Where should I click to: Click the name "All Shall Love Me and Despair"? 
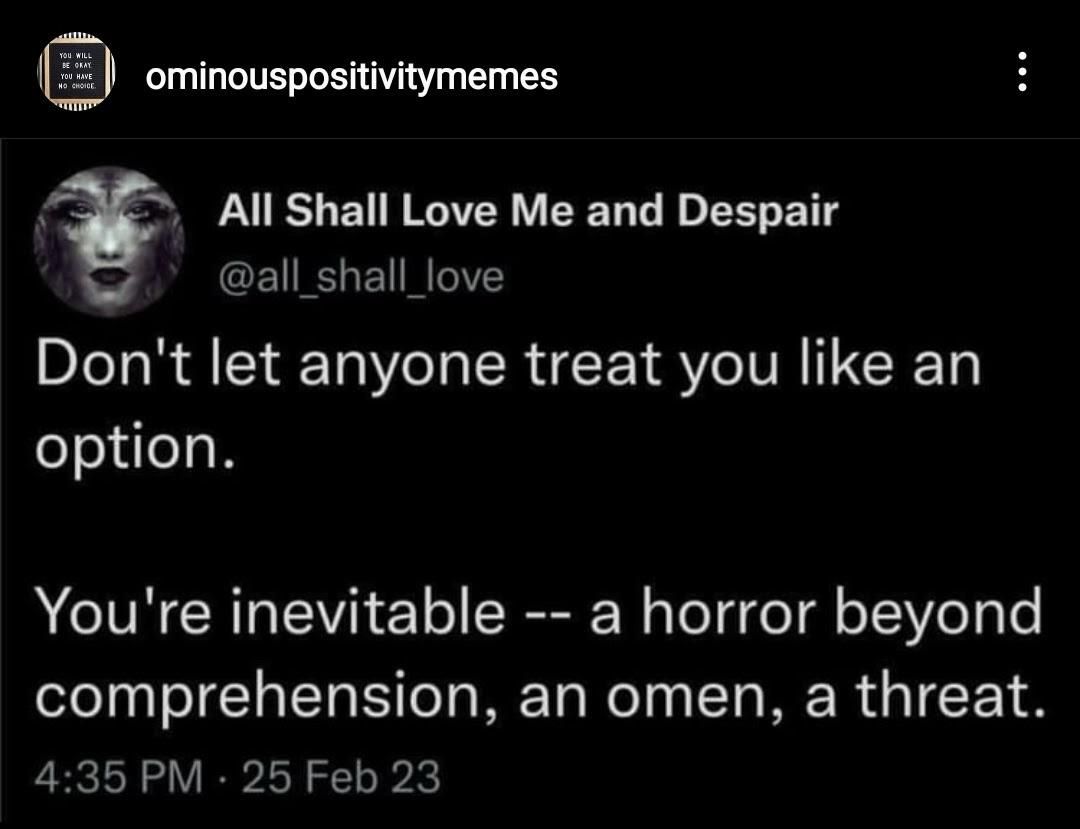527,211
